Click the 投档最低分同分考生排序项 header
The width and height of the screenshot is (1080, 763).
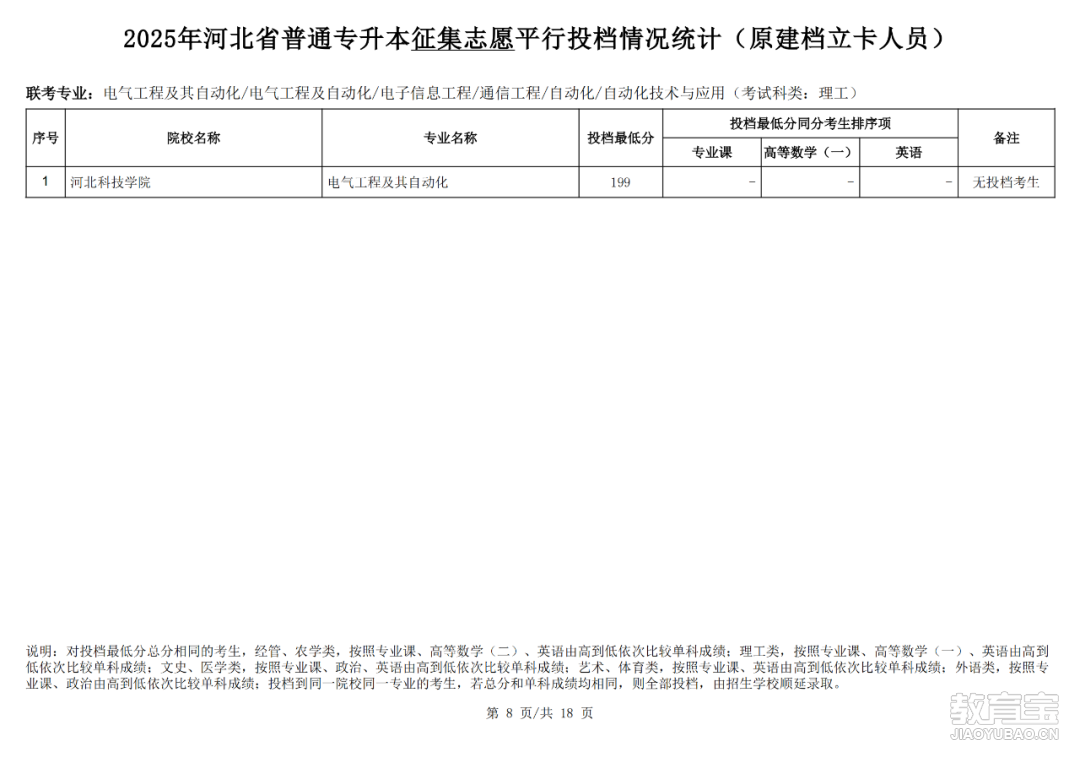pos(810,123)
